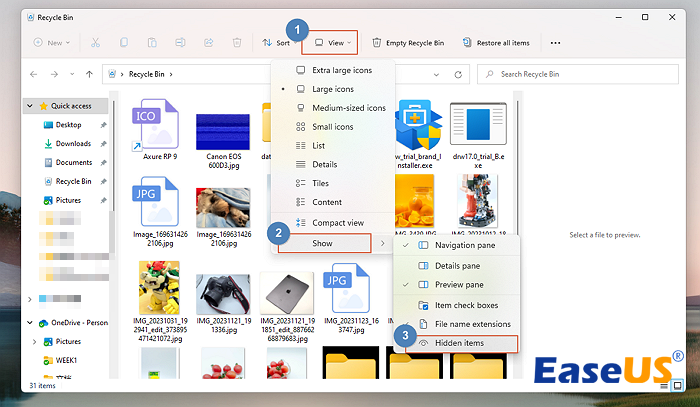Click the Up arrow navigation icon

tap(90, 74)
